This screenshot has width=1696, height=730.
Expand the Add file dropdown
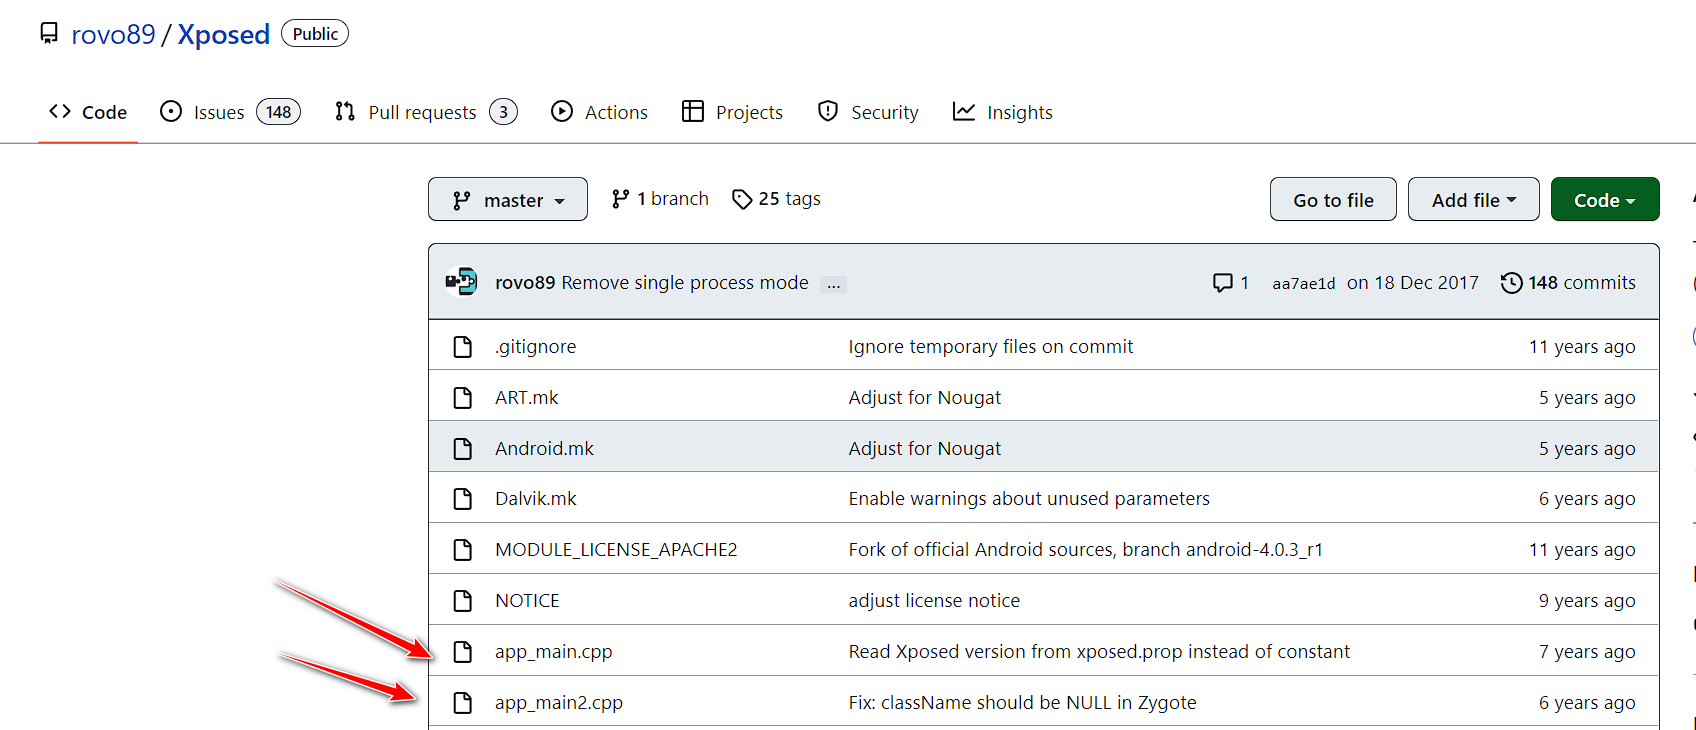[x=1473, y=200]
